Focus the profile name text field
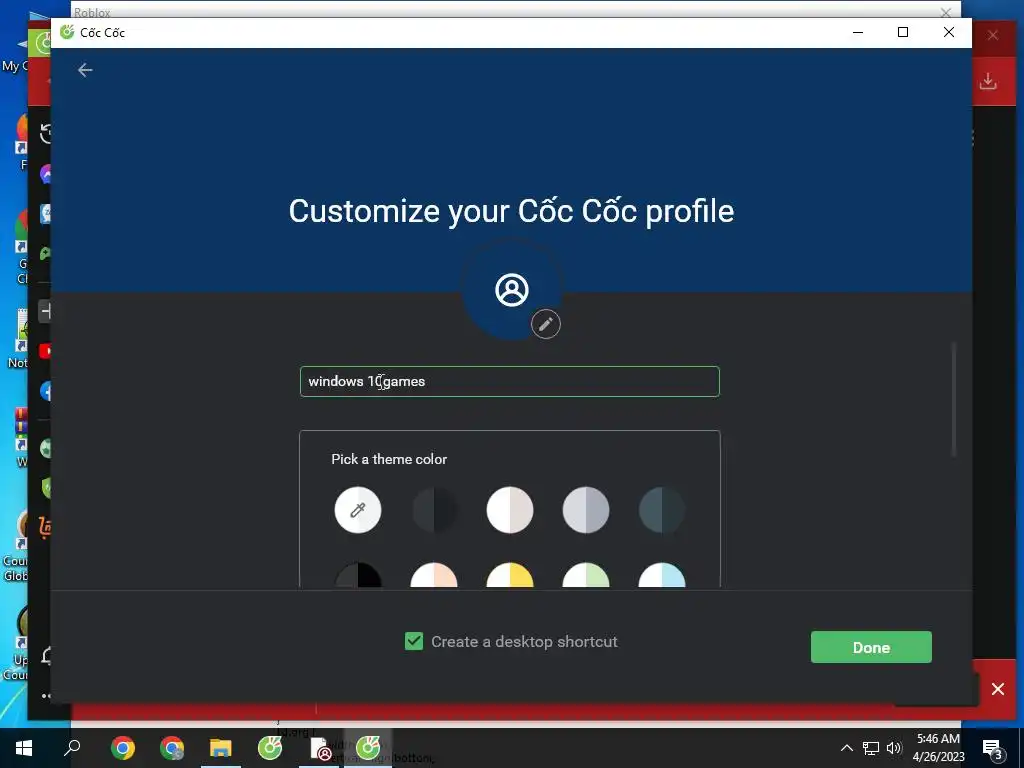The image size is (1024, 768). click(509, 381)
